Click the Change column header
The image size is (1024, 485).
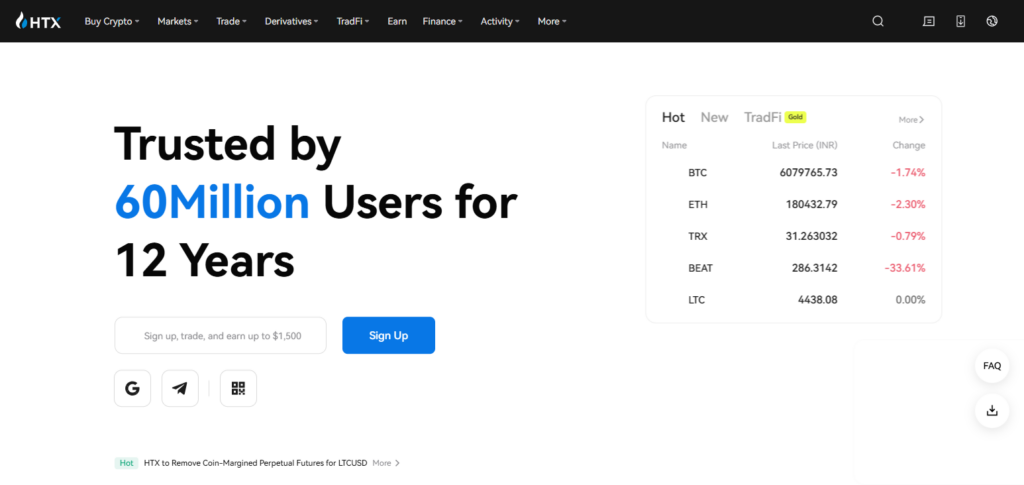pyautogui.click(x=909, y=146)
